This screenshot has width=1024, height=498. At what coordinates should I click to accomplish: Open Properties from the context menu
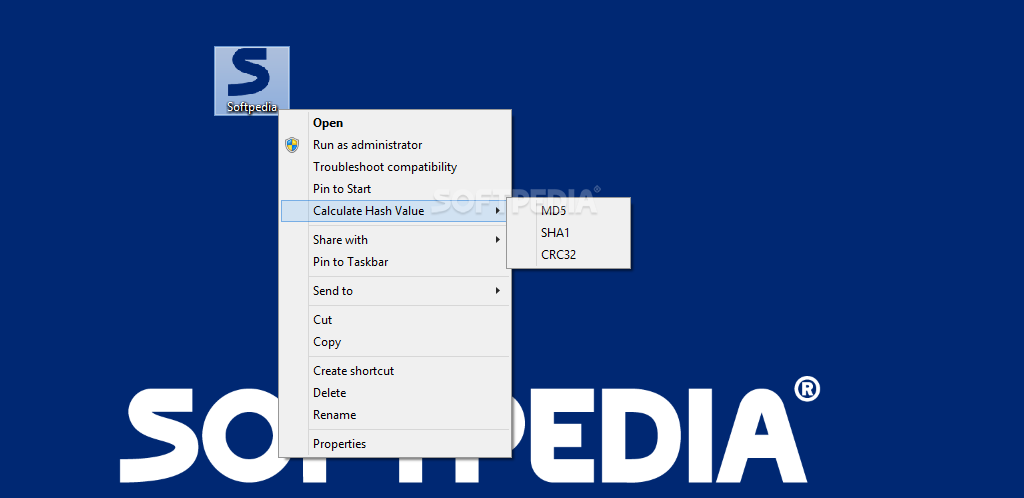[x=395, y=444]
